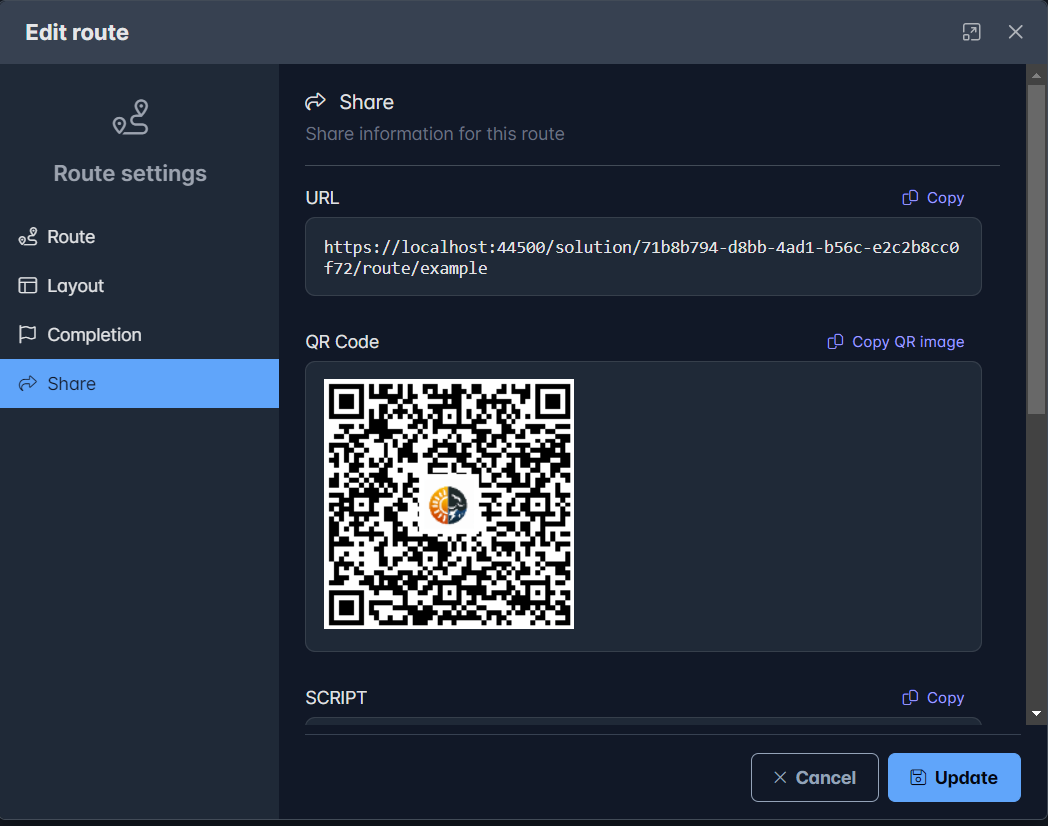Click the 'Edit route' dialog title
The image size is (1048, 826).
[77, 33]
